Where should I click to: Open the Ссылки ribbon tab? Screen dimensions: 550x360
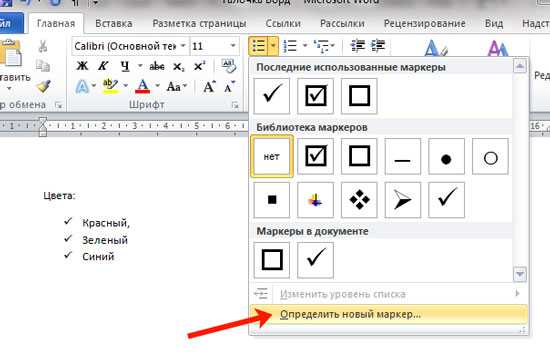283,24
